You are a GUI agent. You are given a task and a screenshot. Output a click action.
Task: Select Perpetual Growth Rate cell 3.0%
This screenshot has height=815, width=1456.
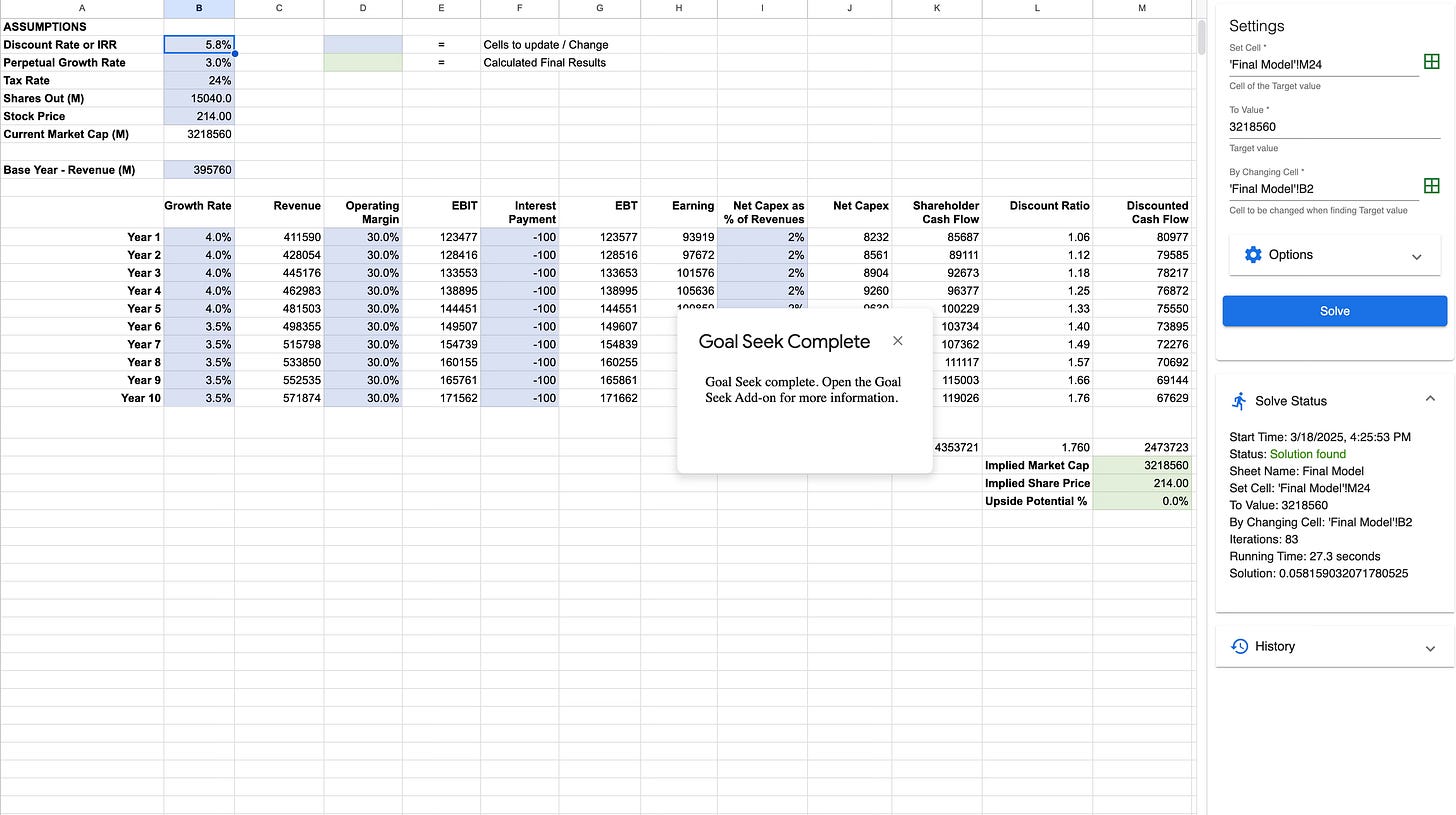pos(199,63)
